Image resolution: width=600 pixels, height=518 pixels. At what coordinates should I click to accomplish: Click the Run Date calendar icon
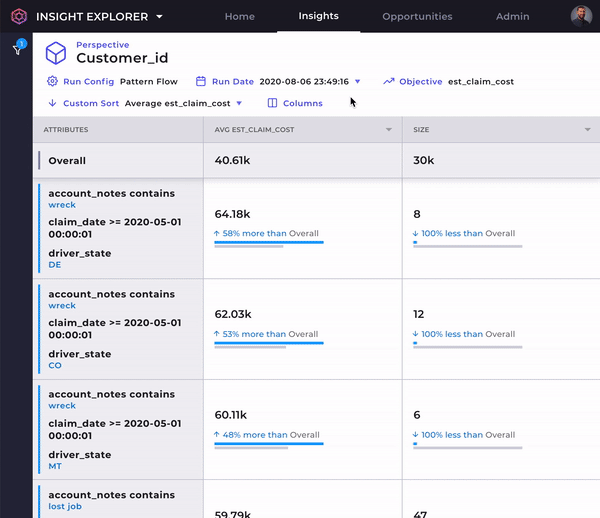pos(201,81)
